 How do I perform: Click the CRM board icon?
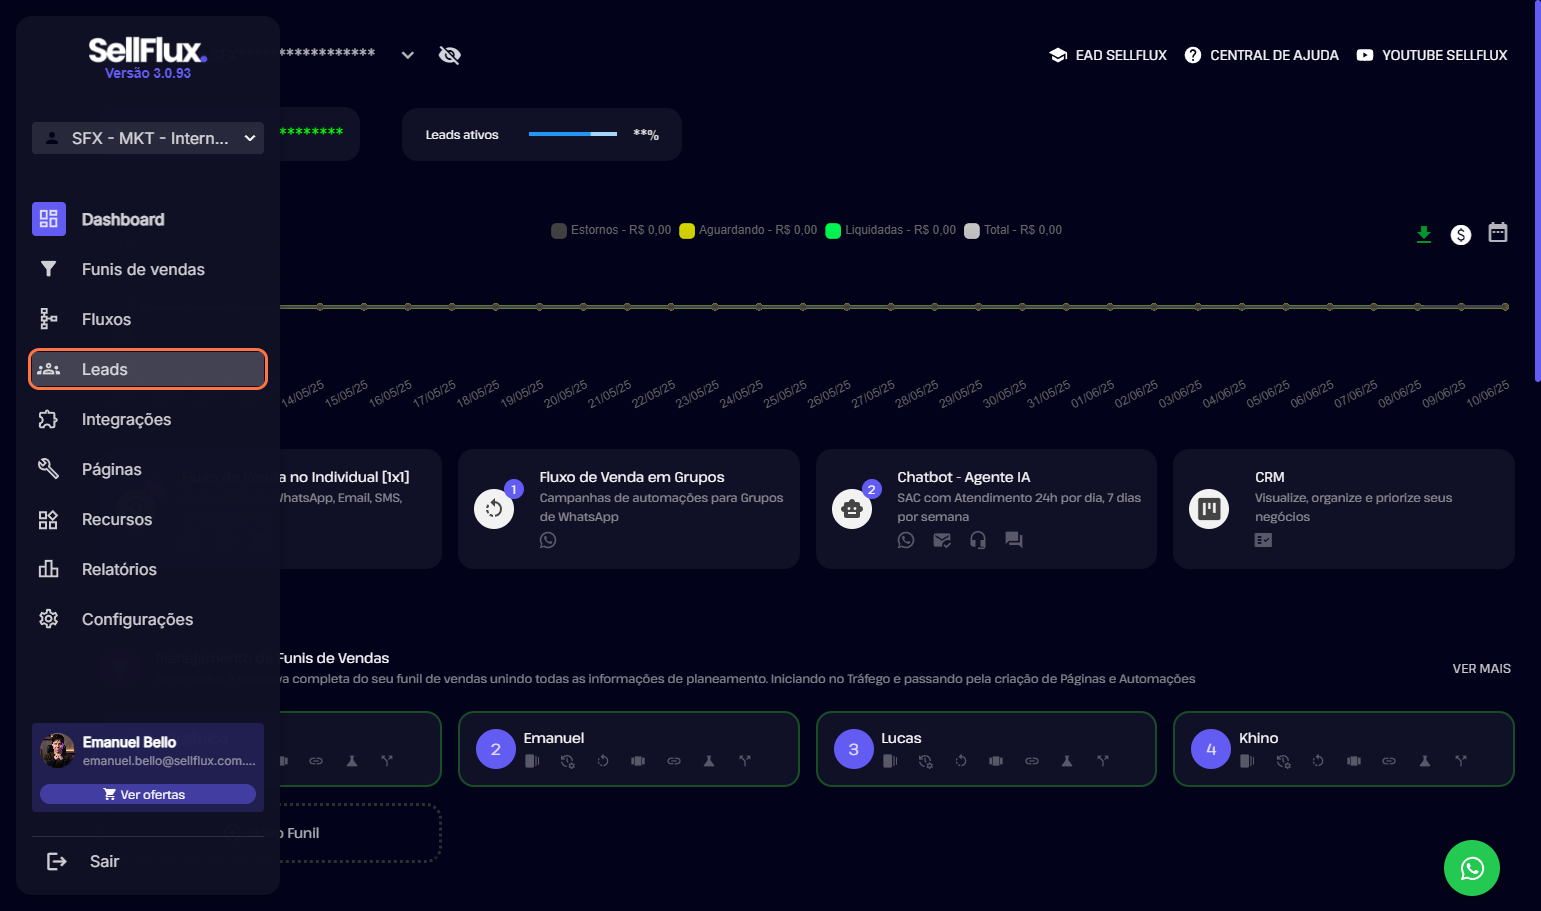click(x=1209, y=509)
